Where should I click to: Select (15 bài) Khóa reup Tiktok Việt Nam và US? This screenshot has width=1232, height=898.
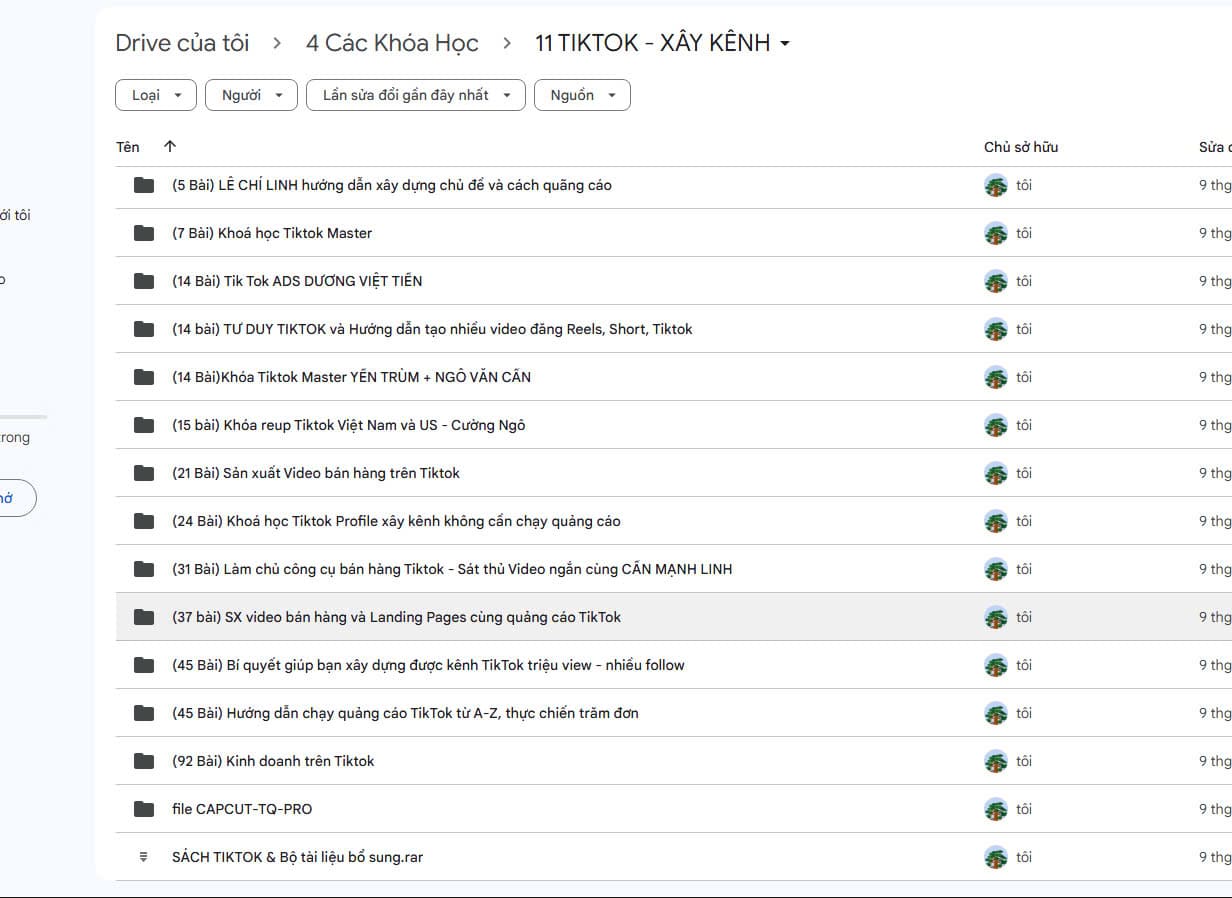(349, 425)
